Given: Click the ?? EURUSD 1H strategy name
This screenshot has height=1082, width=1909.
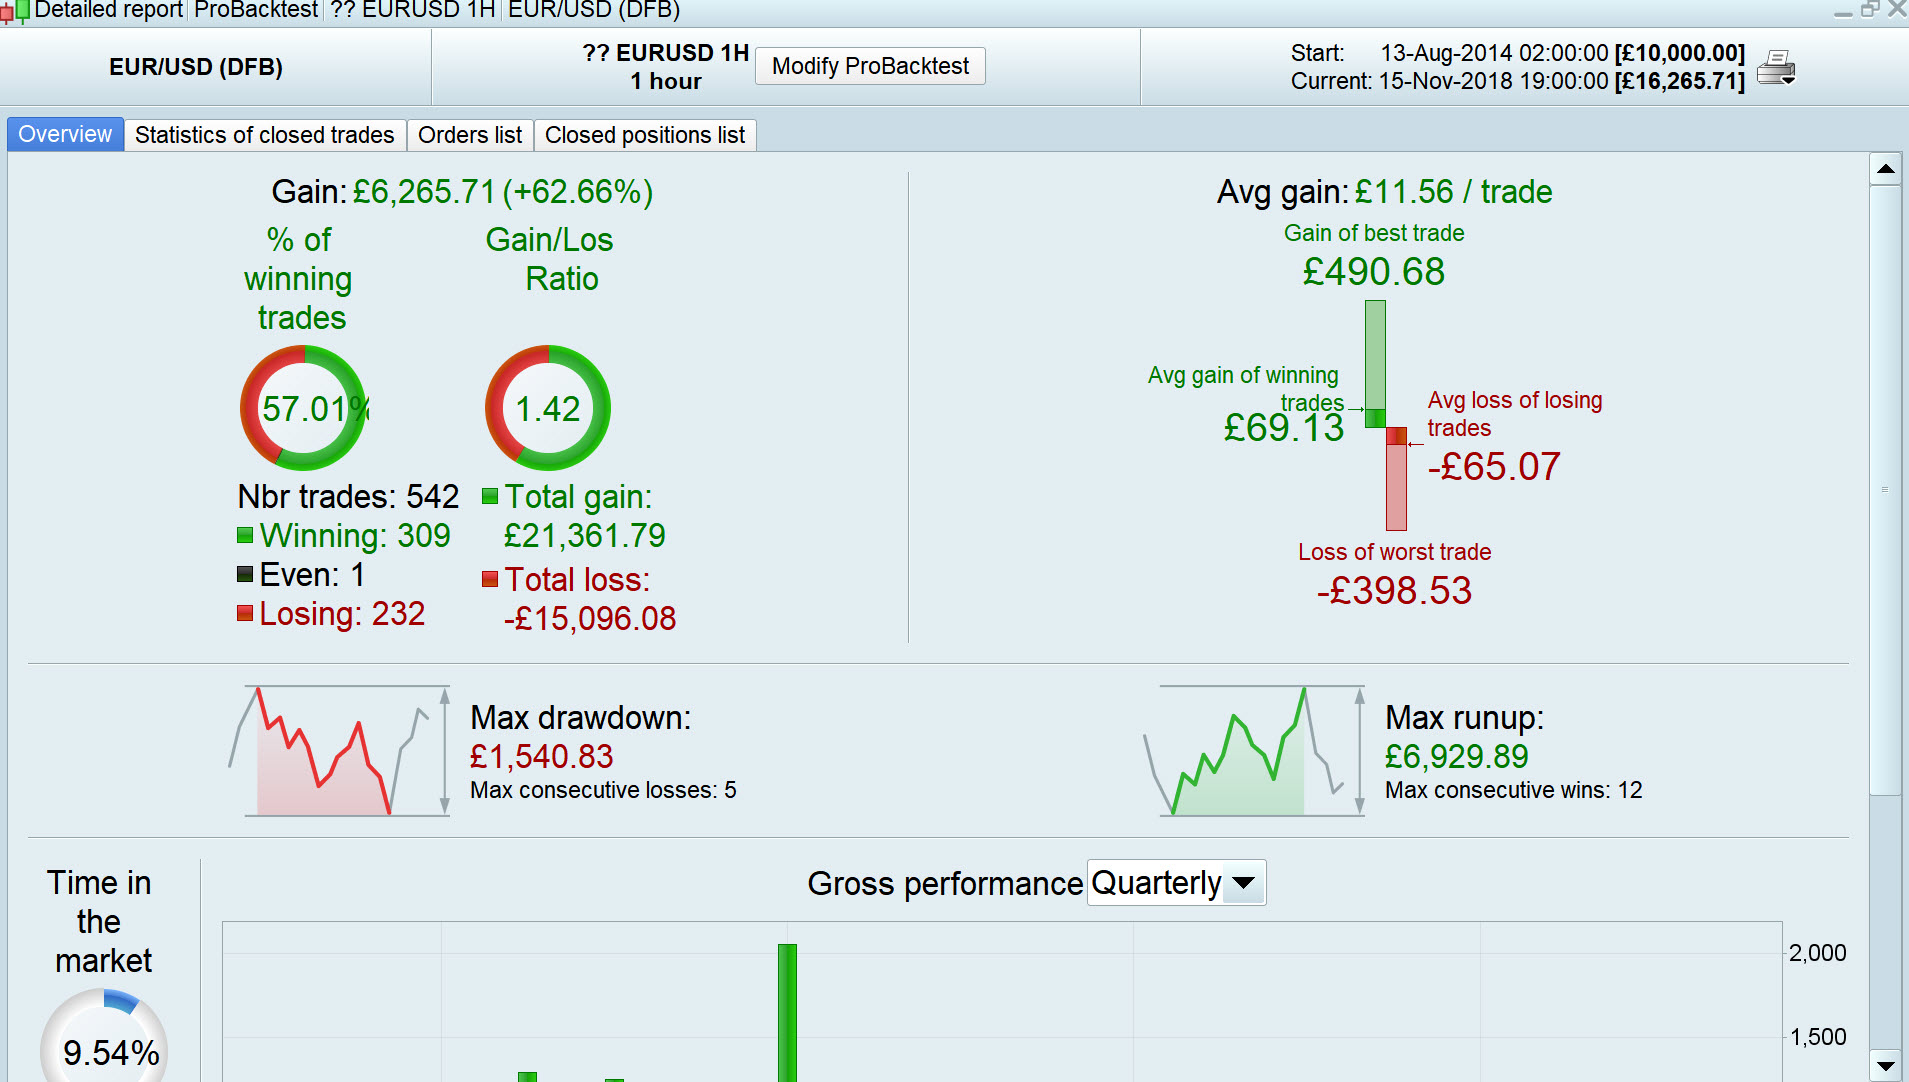Looking at the screenshot, I should pos(666,53).
